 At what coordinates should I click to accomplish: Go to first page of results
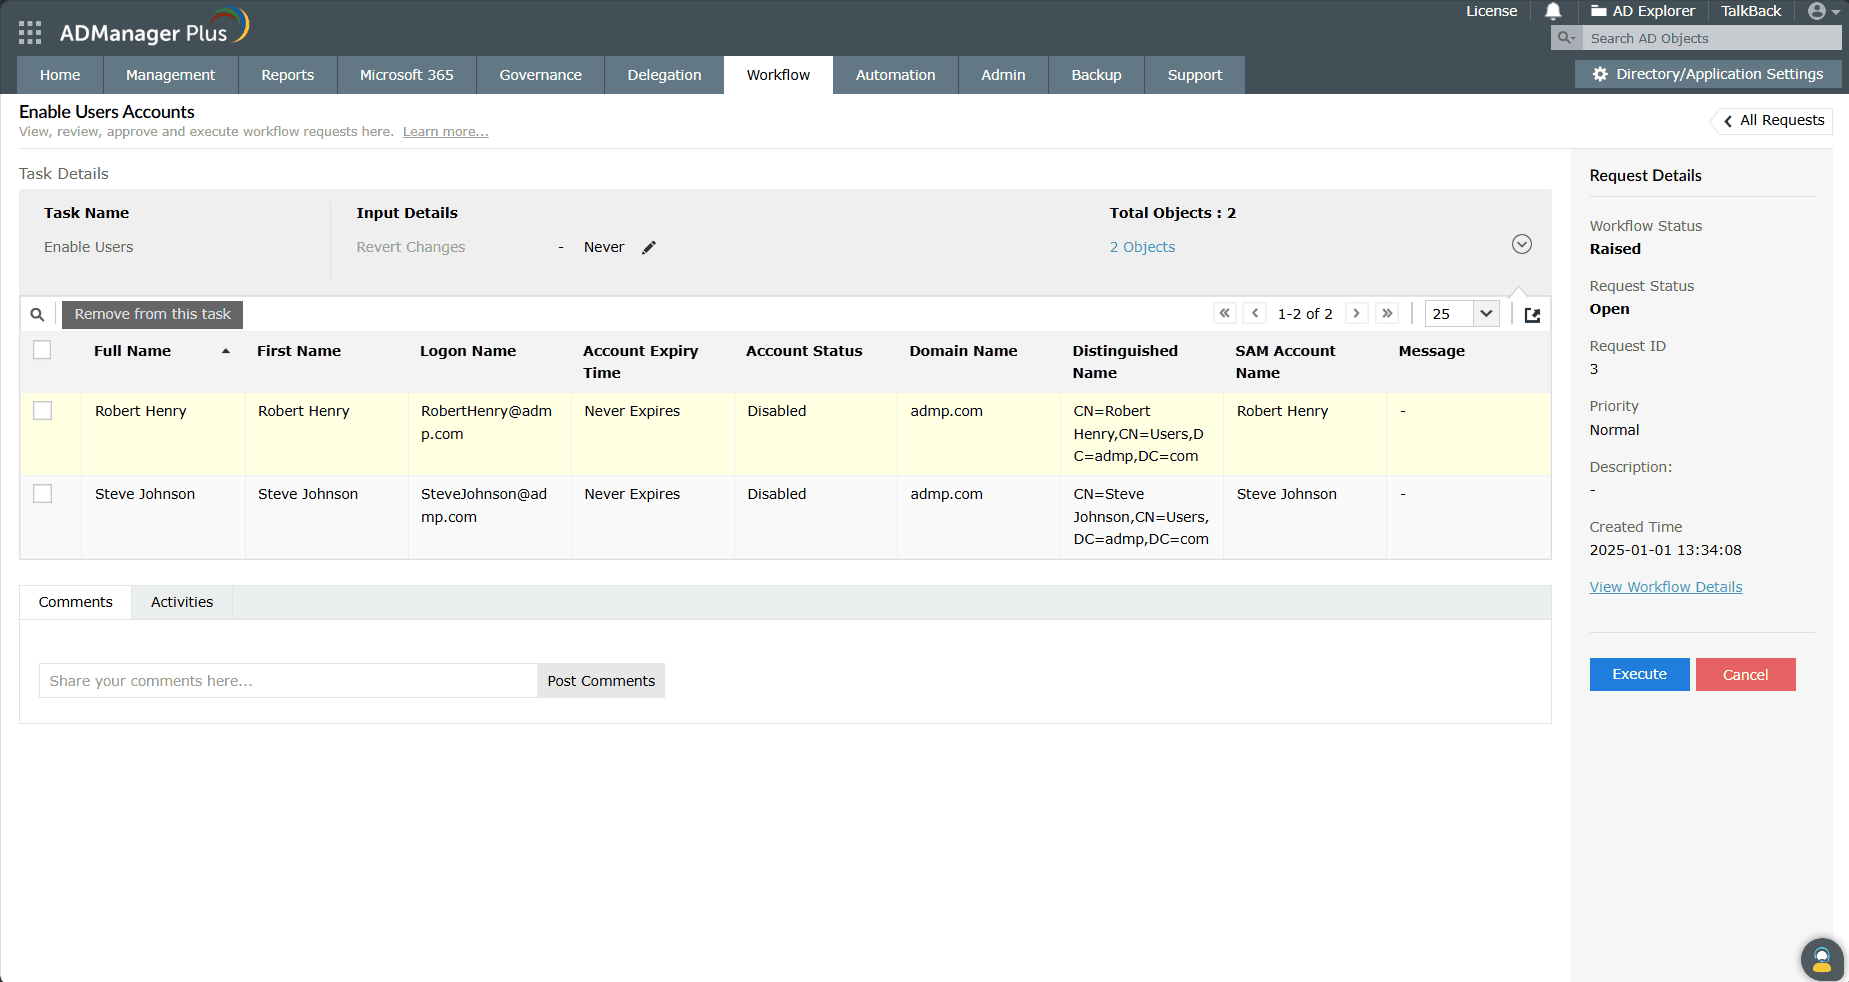pos(1225,313)
